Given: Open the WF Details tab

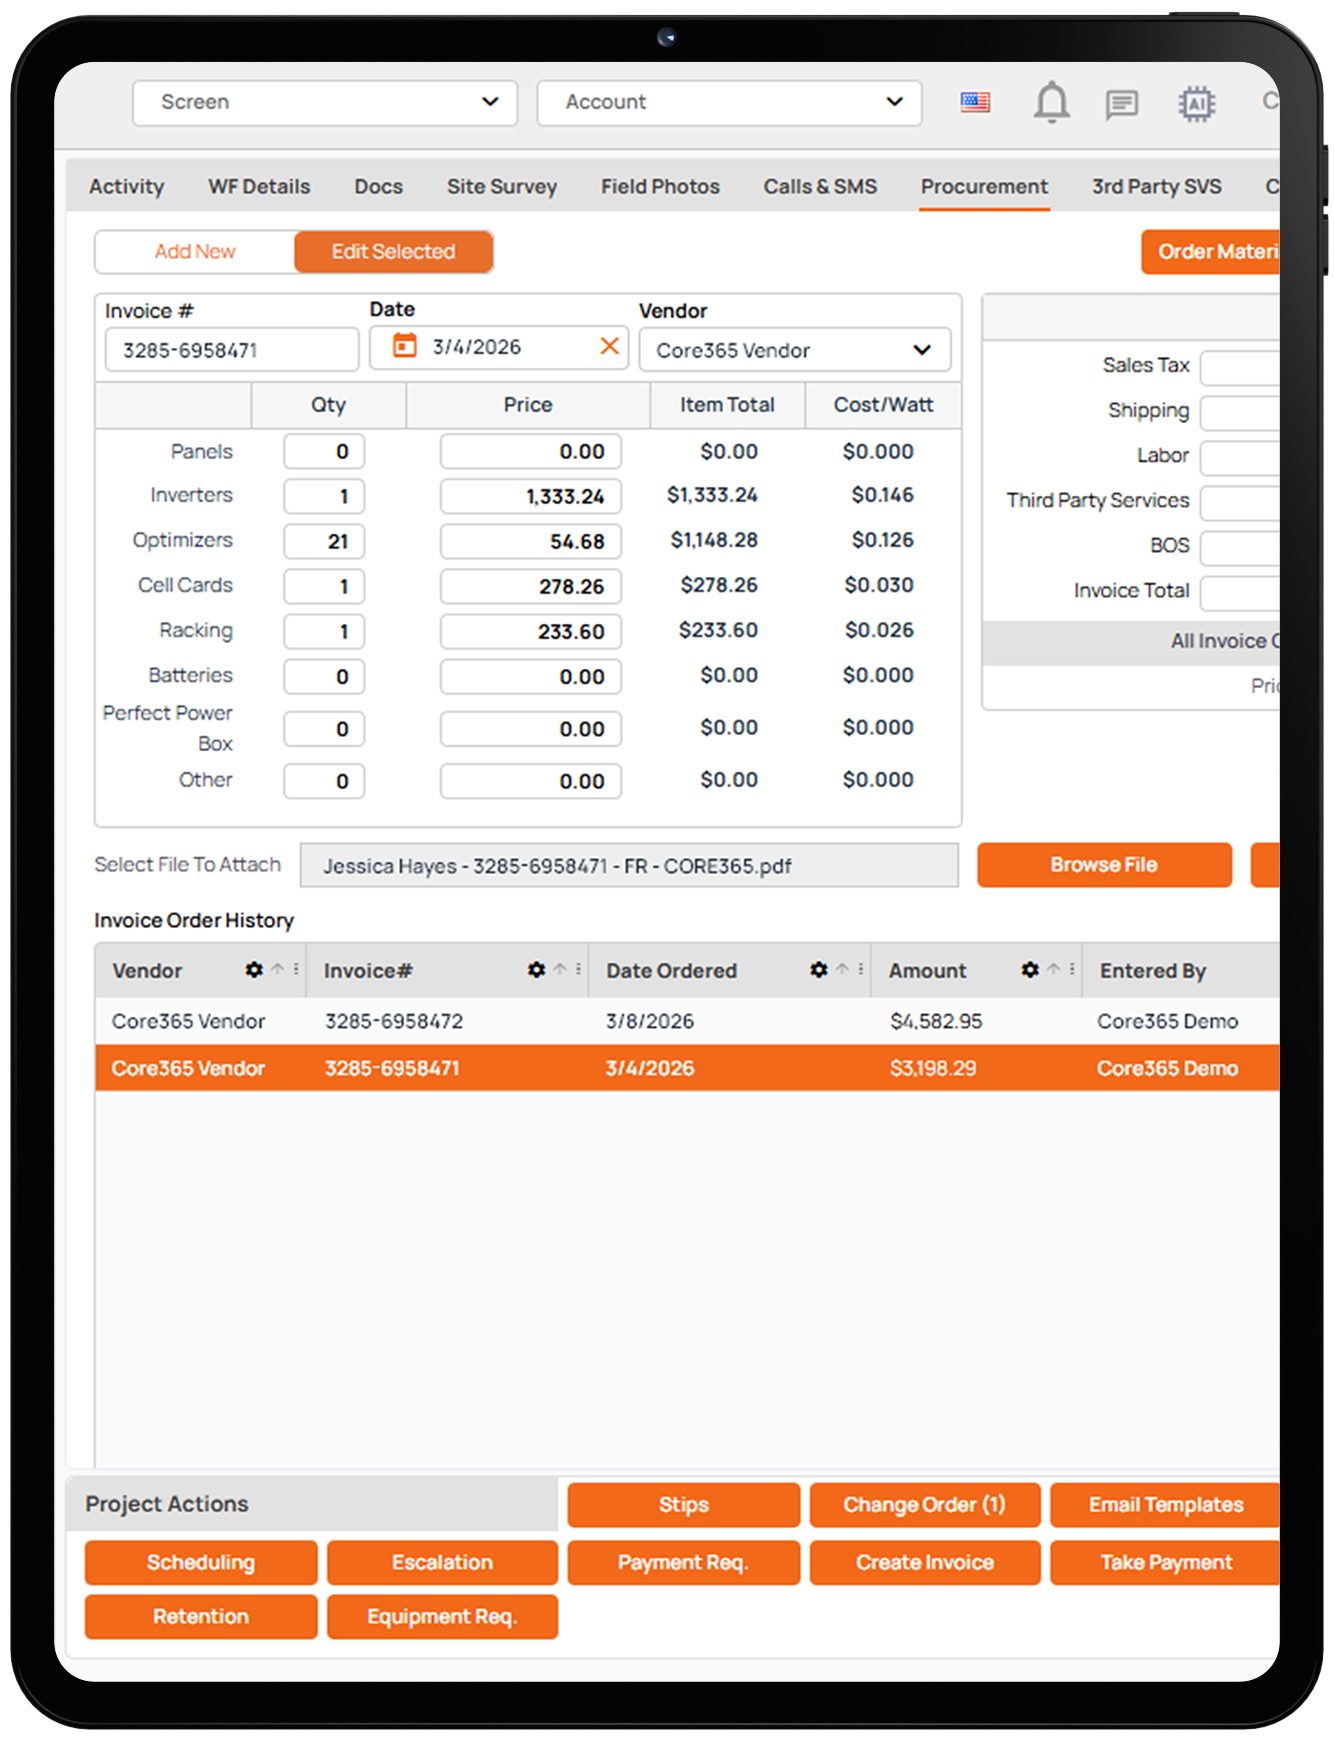Looking at the screenshot, I should pyautogui.click(x=259, y=186).
